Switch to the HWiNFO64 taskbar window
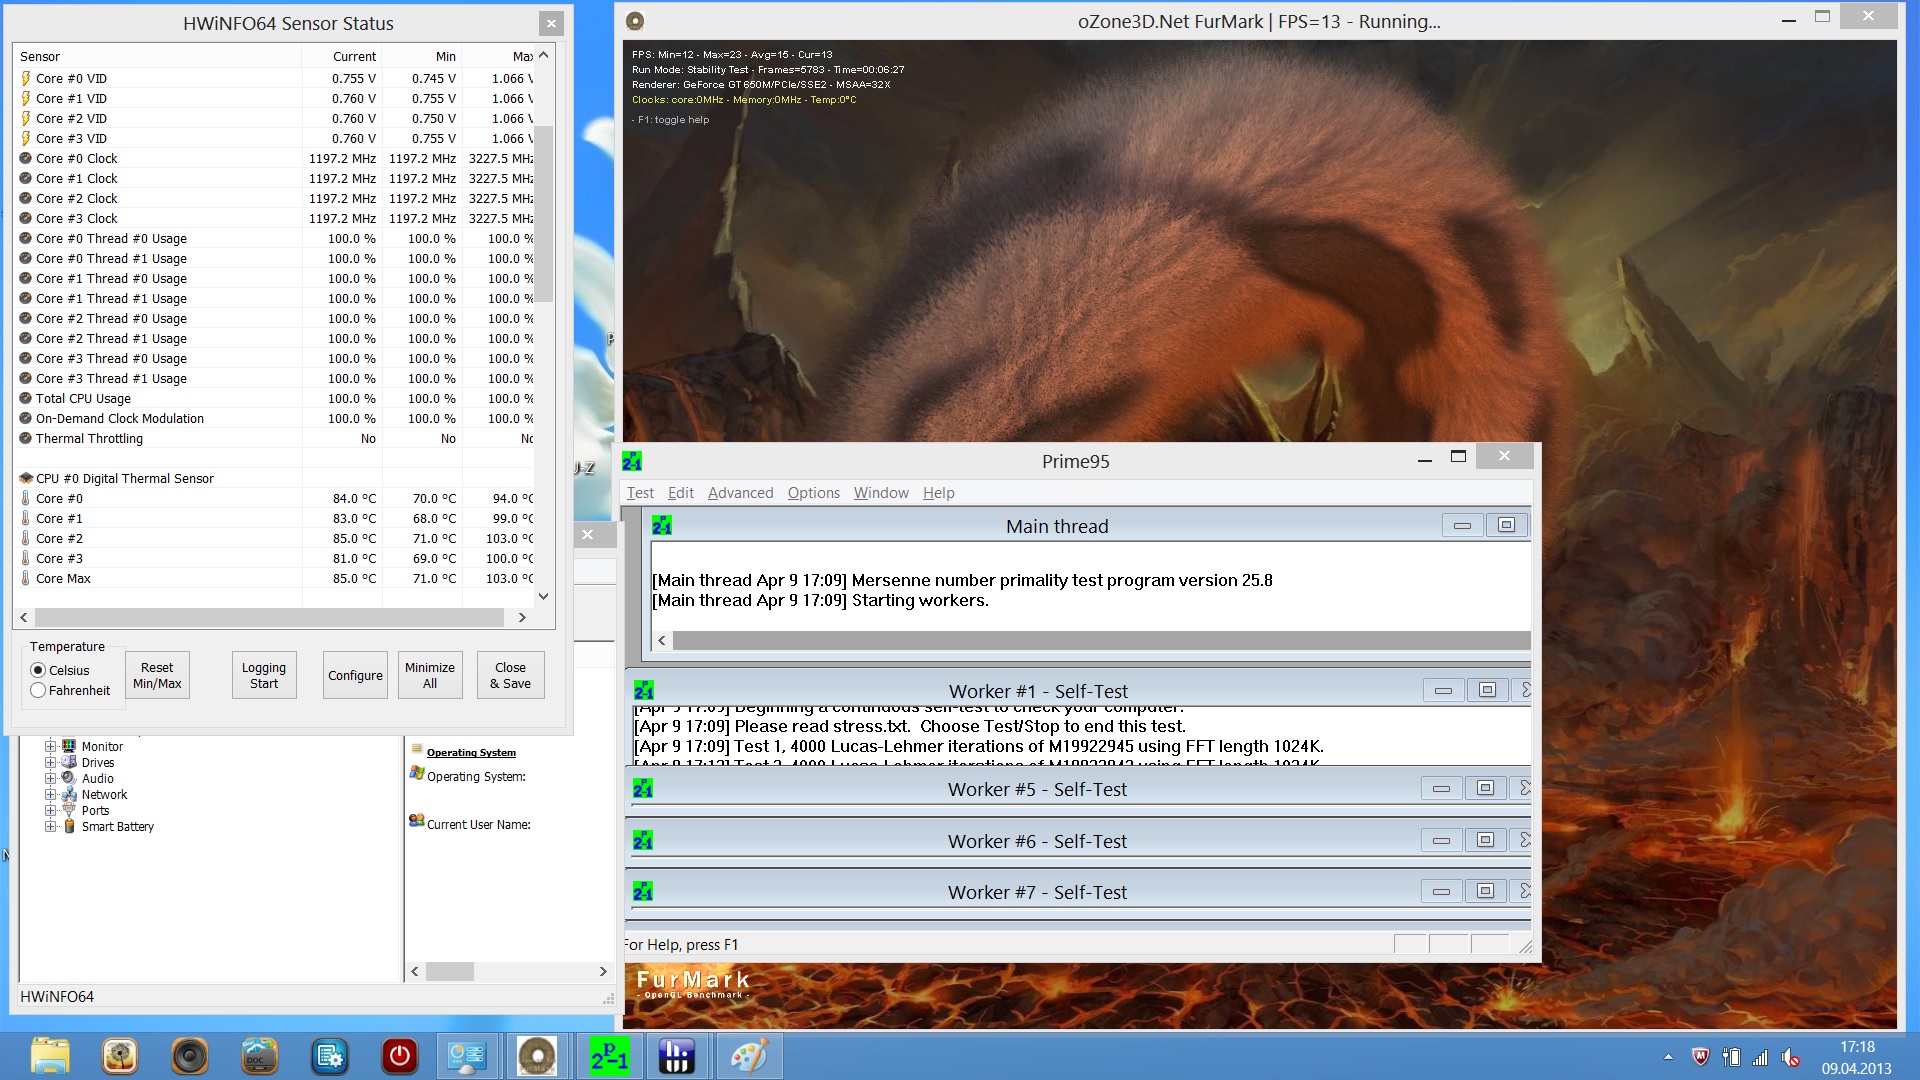This screenshot has height=1080, width=1920. click(468, 1056)
